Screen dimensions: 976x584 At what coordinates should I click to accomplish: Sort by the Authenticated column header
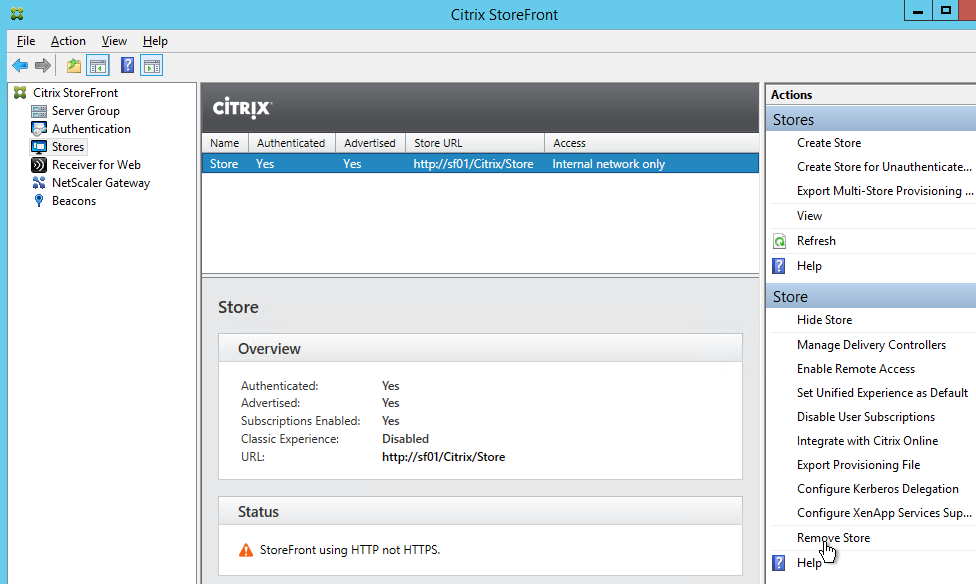click(291, 143)
